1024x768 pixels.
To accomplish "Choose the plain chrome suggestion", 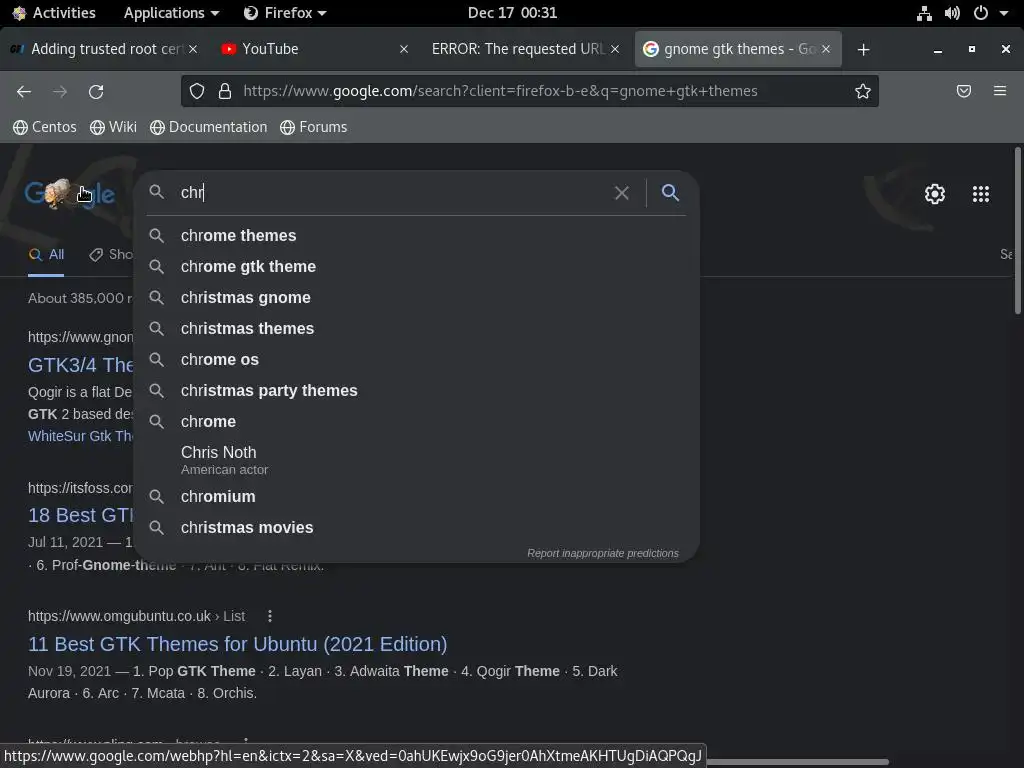I will (416, 422).
